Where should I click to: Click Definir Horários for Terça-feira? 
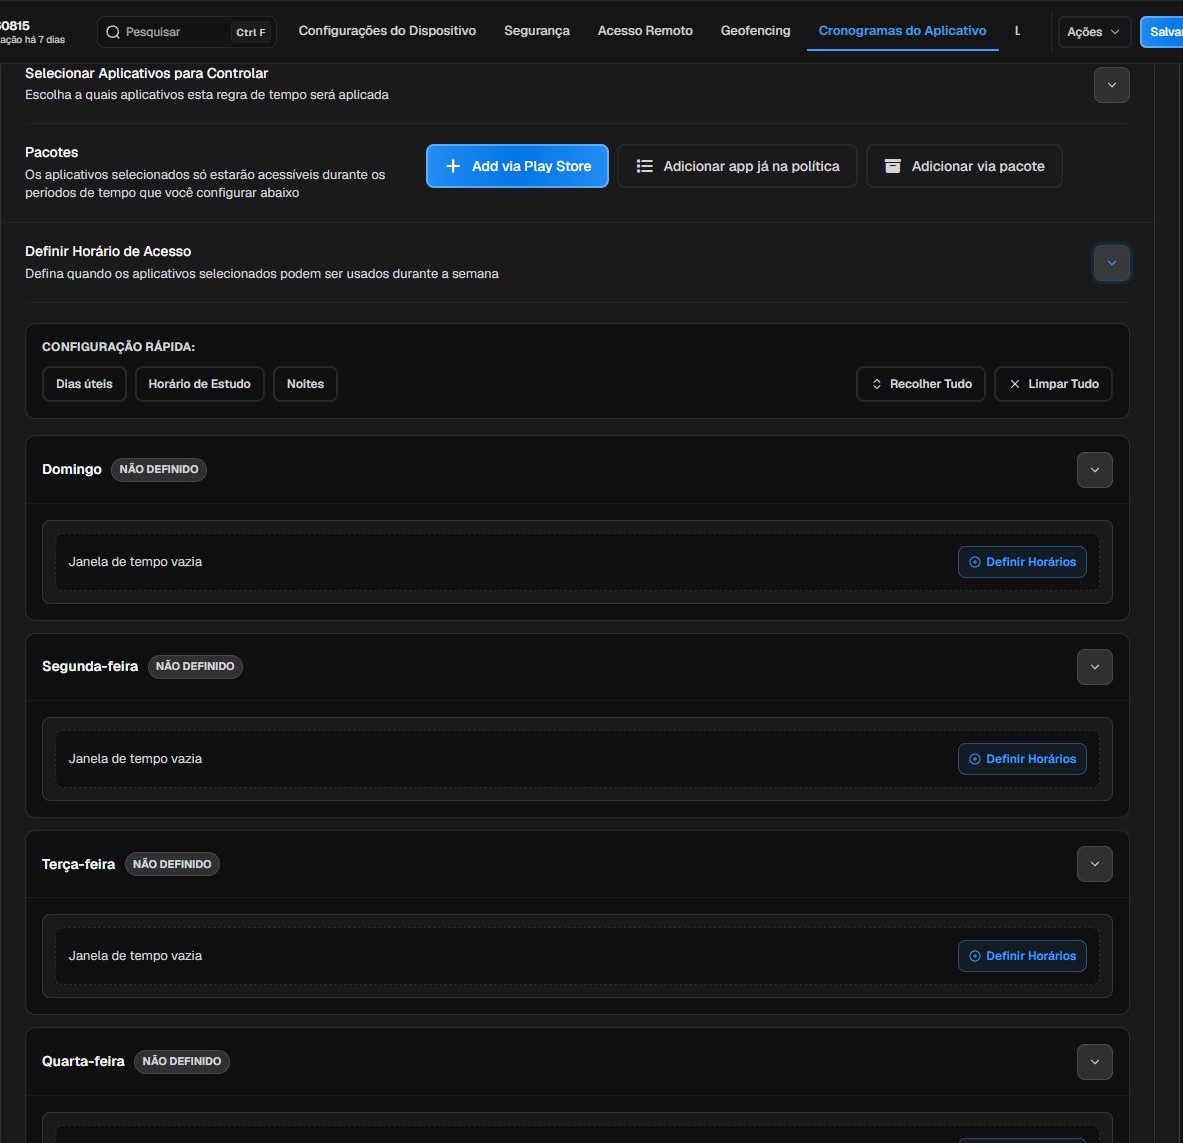tap(1022, 956)
